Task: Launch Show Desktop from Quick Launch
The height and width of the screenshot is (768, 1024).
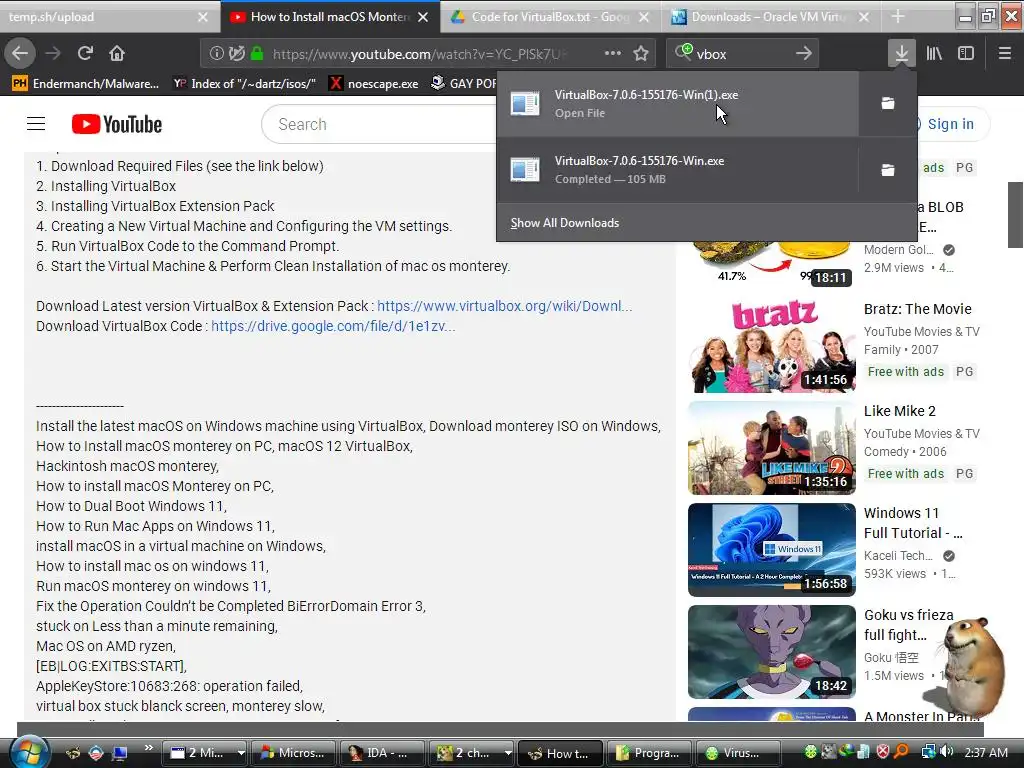Action: 120,753
